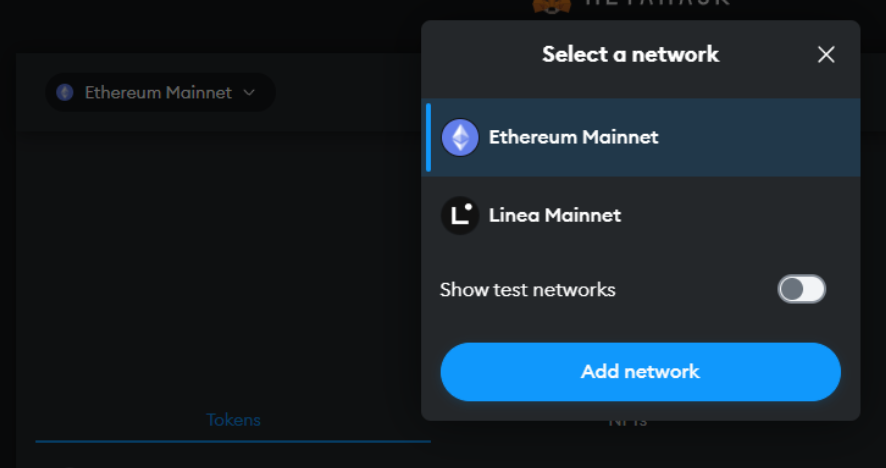
Task: Click the Select a network heading
Action: (630, 54)
